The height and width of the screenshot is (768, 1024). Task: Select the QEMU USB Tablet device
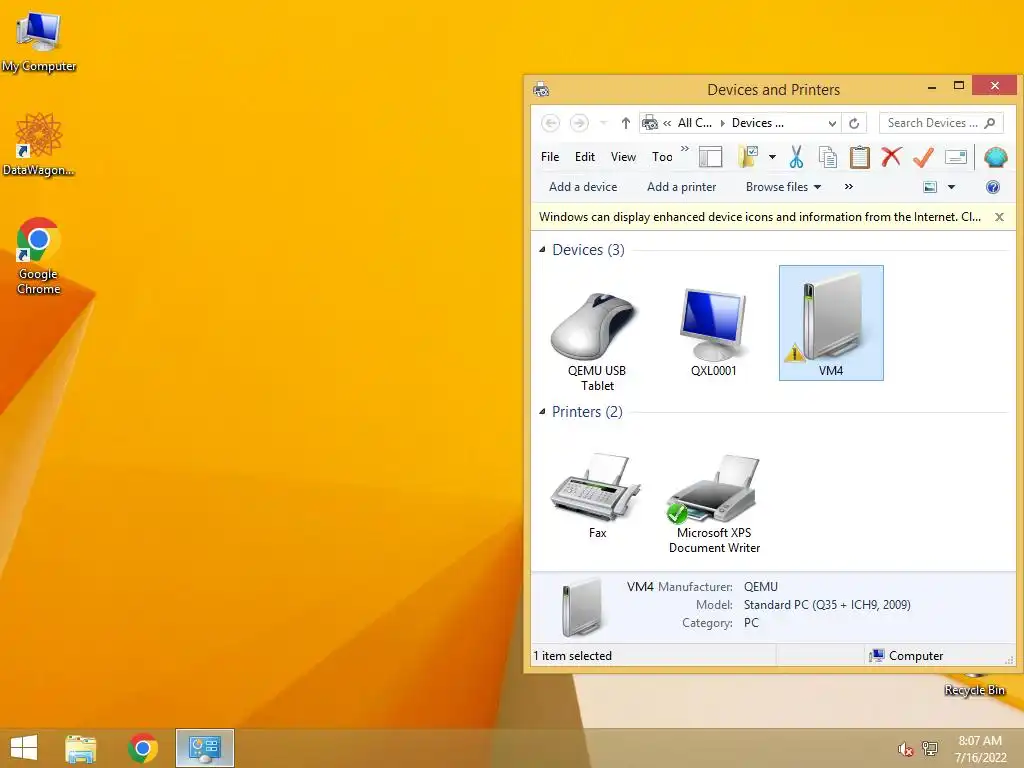pyautogui.click(x=596, y=341)
